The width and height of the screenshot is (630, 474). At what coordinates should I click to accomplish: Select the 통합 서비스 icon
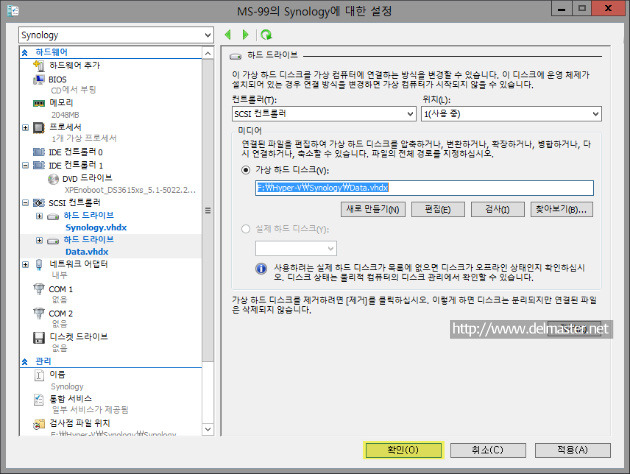39,399
